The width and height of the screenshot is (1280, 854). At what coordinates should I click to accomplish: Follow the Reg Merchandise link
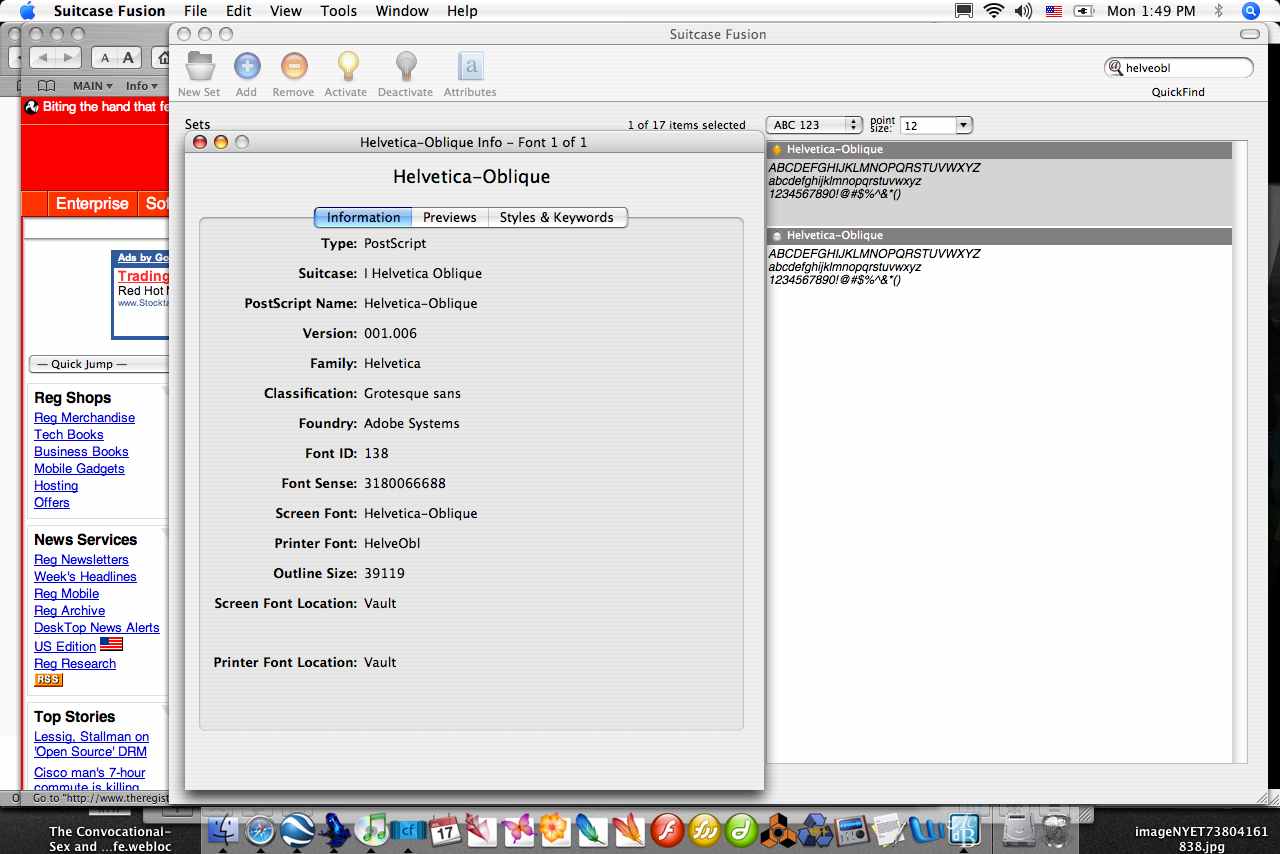click(x=84, y=417)
